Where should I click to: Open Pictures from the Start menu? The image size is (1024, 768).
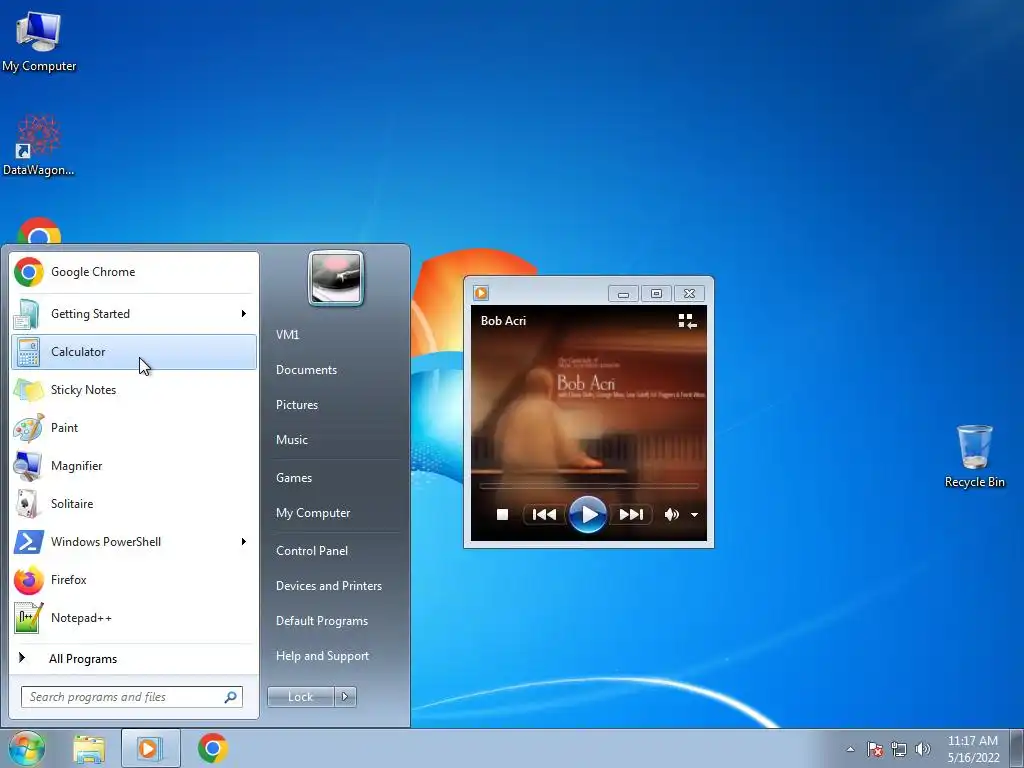pos(297,405)
